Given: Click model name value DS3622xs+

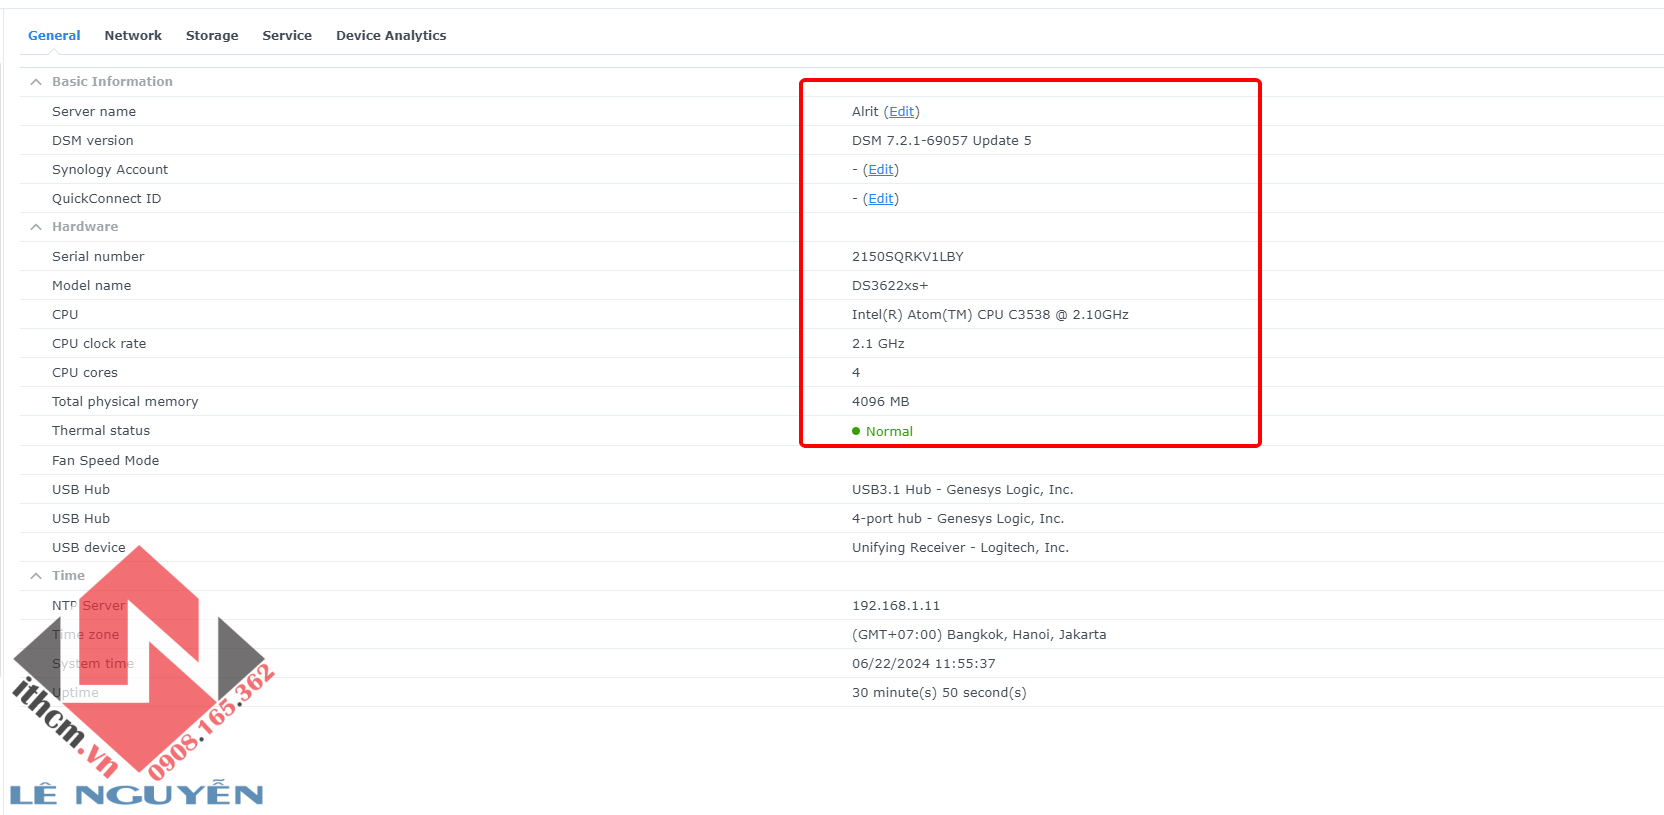Looking at the screenshot, I should [x=890, y=286].
